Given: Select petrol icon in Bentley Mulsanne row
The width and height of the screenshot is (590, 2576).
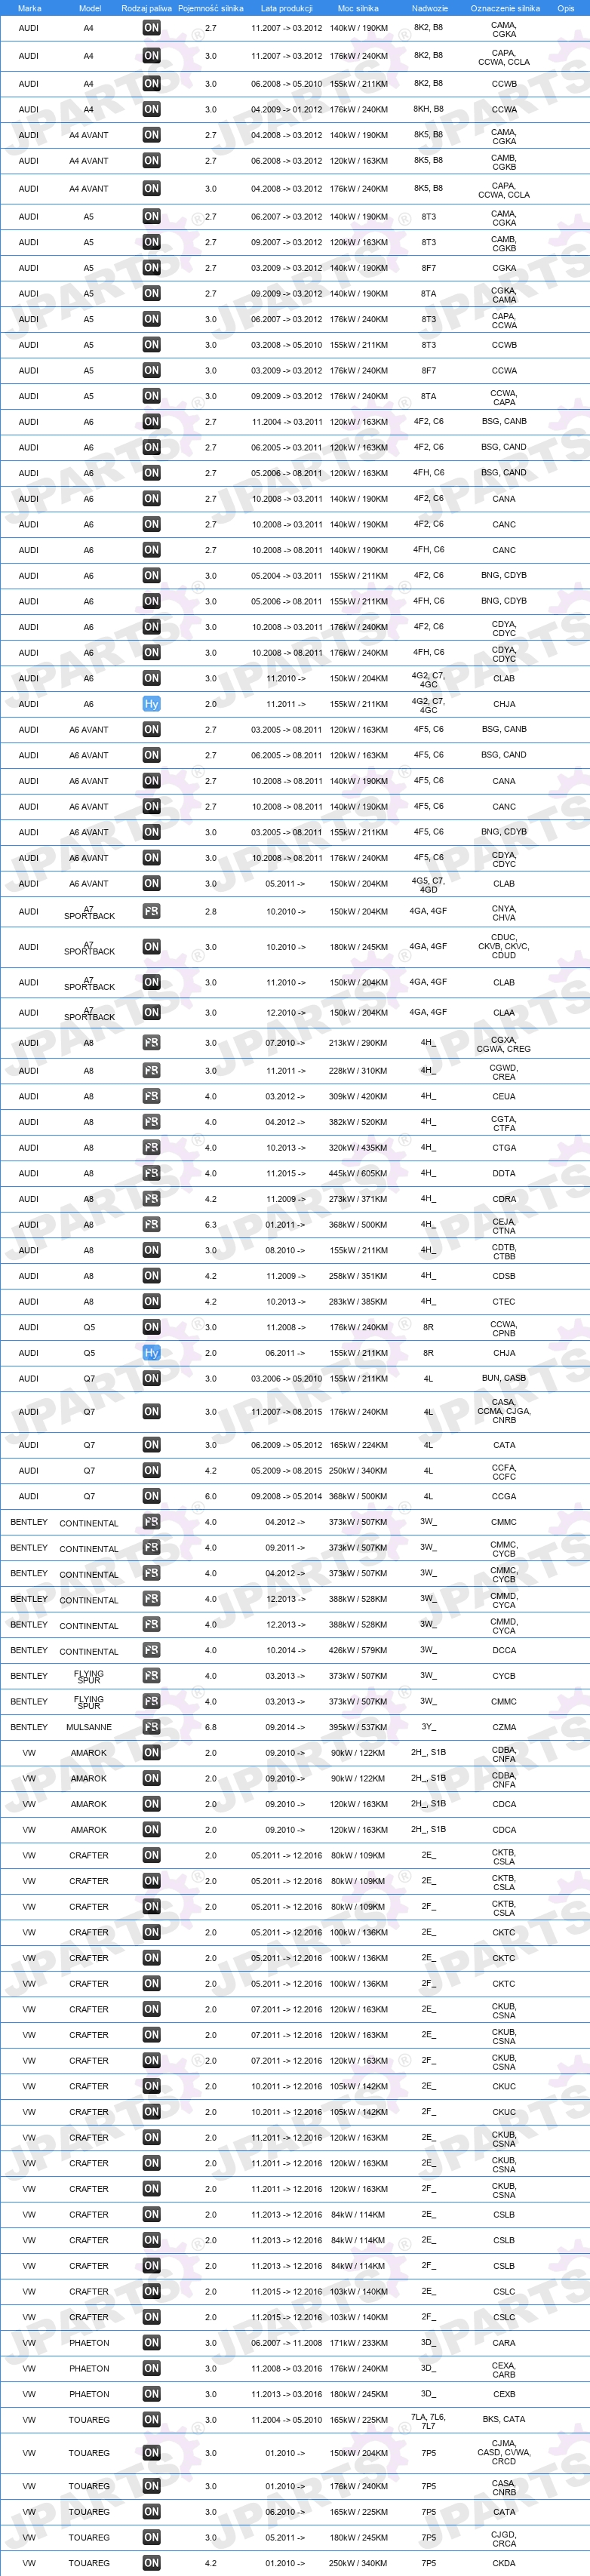Looking at the screenshot, I should 151,1727.
